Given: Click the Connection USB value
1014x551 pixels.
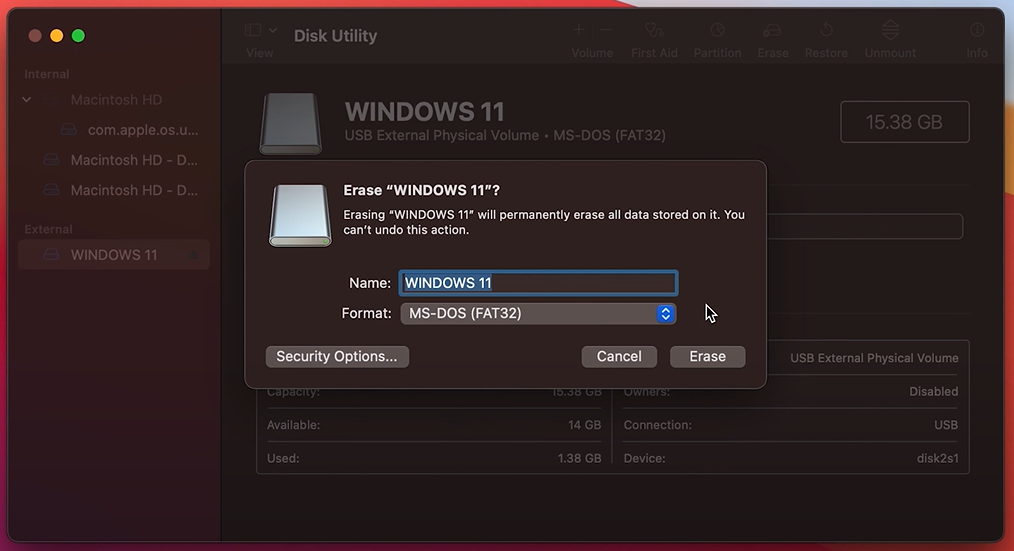Looking at the screenshot, I should coord(946,425).
